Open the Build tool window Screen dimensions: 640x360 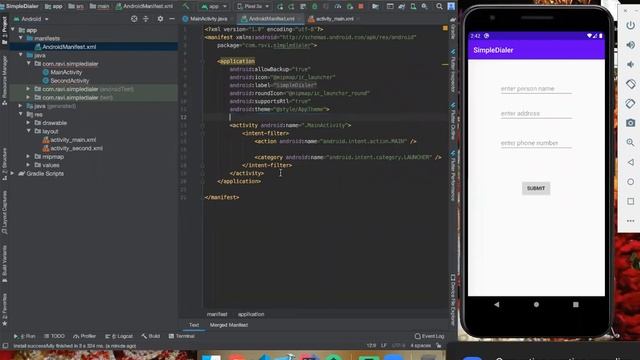[151, 336]
